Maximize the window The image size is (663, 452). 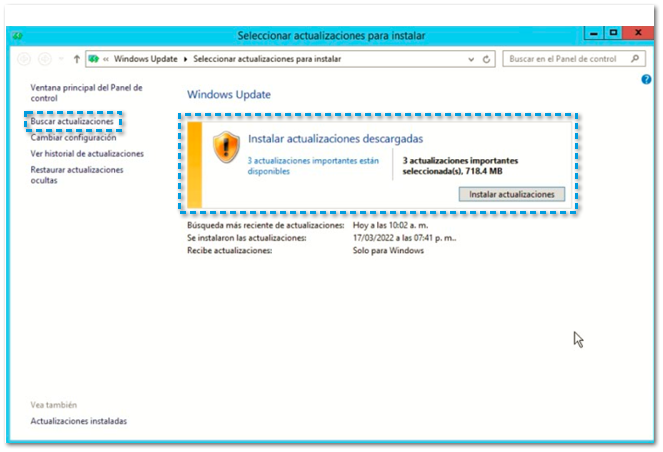click(x=613, y=33)
